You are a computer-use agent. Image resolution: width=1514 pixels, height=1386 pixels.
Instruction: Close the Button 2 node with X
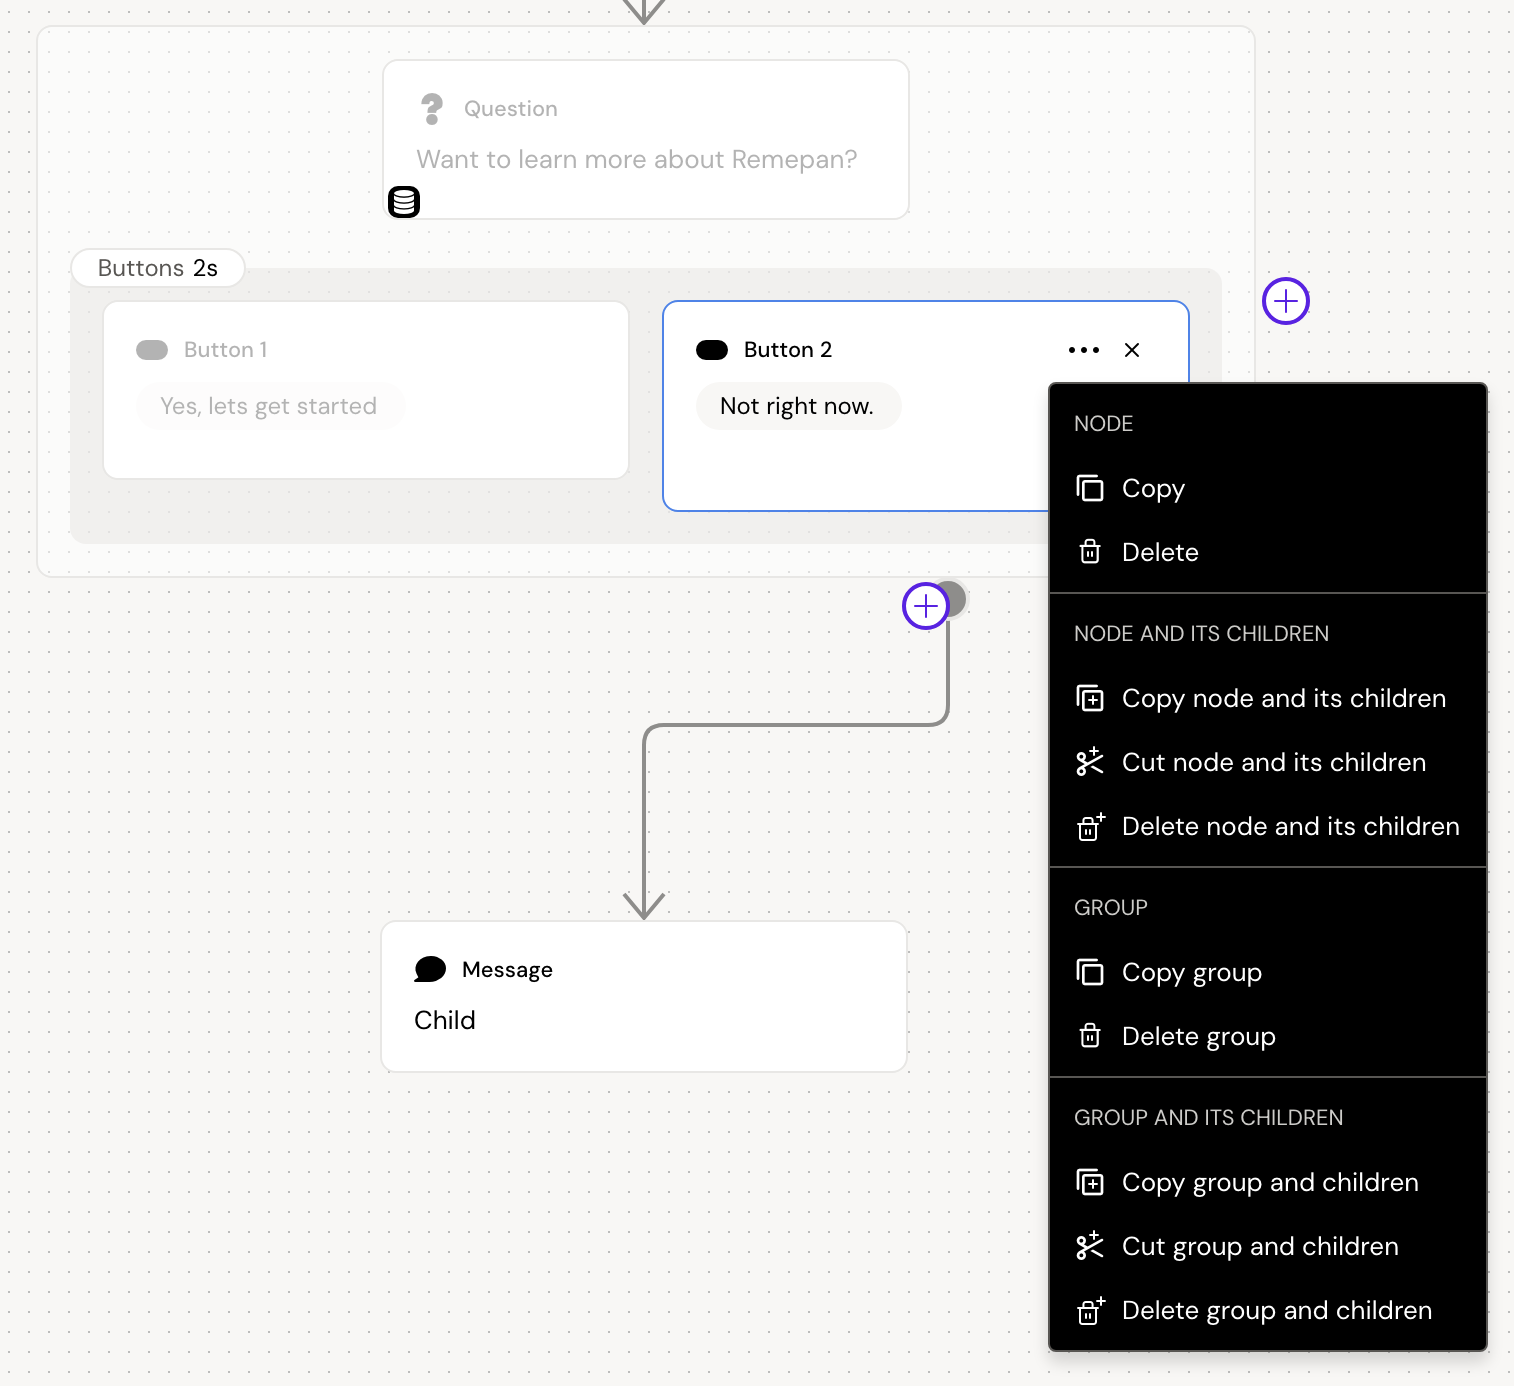[x=1132, y=350]
